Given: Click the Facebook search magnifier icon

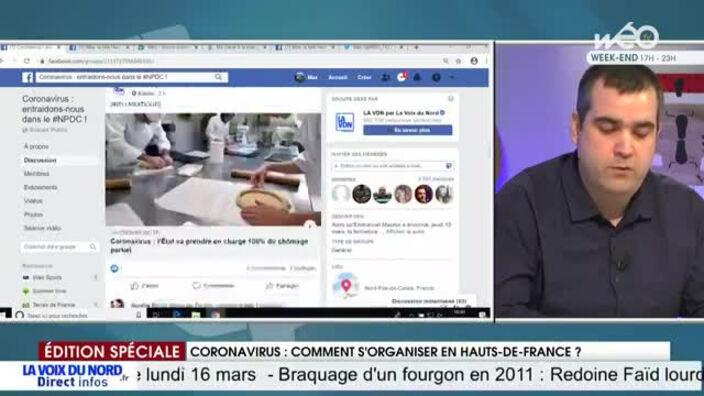Looking at the screenshot, I should click(x=218, y=77).
